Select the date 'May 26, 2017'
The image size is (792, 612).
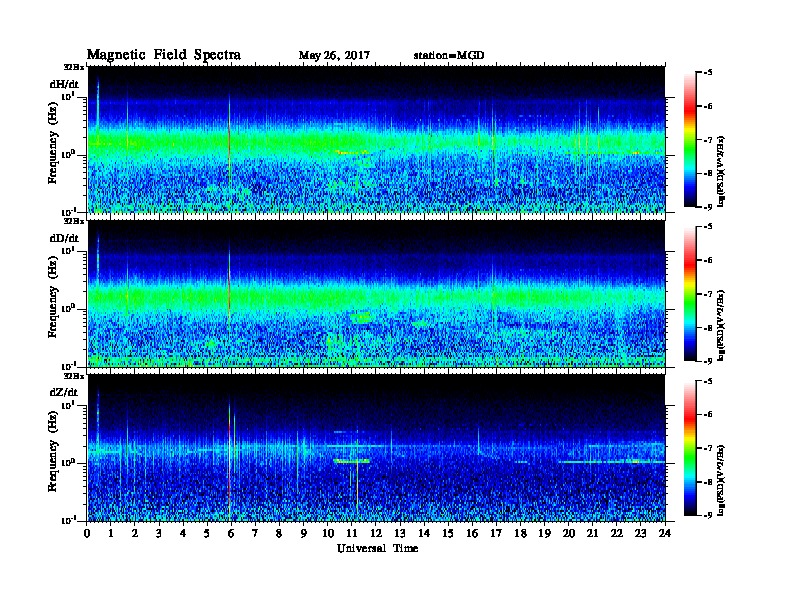(334, 55)
